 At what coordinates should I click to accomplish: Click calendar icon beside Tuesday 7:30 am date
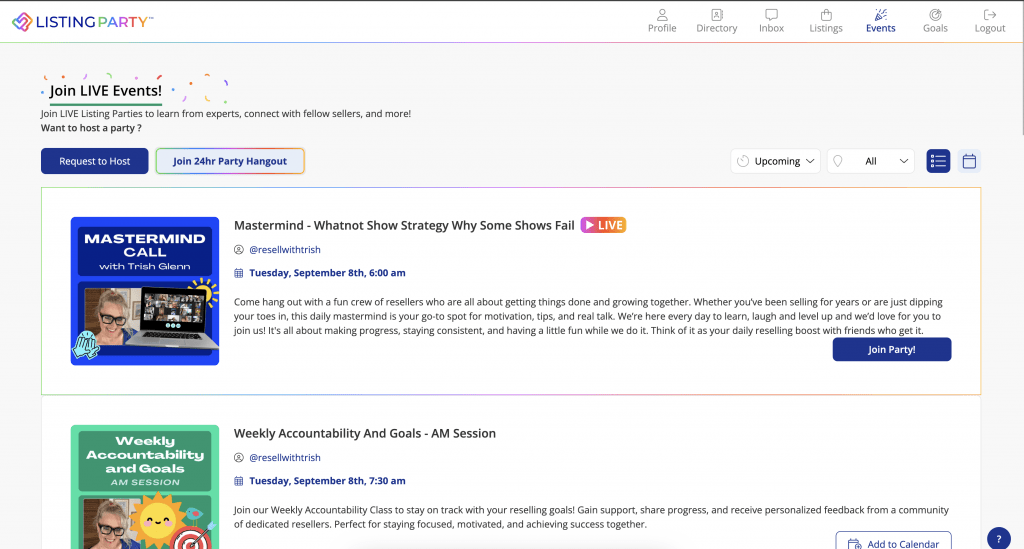pyautogui.click(x=239, y=481)
